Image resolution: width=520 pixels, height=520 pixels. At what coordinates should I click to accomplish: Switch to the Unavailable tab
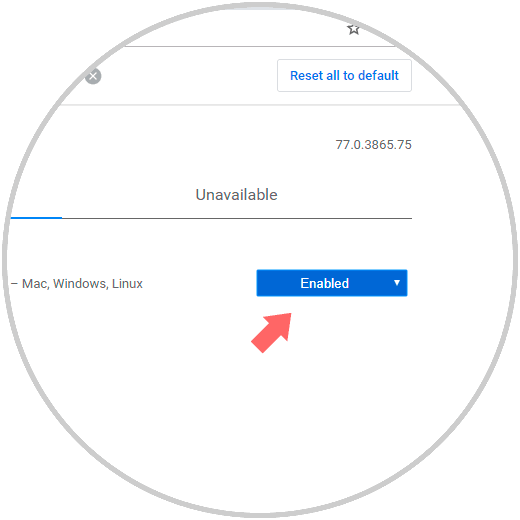click(x=236, y=195)
